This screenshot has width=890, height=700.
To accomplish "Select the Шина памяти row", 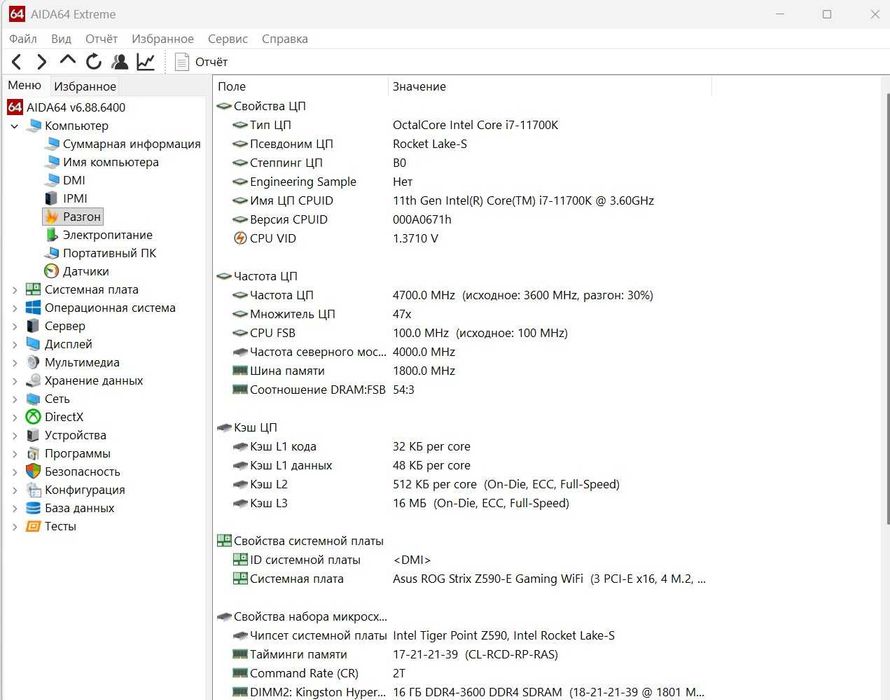I will point(463,371).
